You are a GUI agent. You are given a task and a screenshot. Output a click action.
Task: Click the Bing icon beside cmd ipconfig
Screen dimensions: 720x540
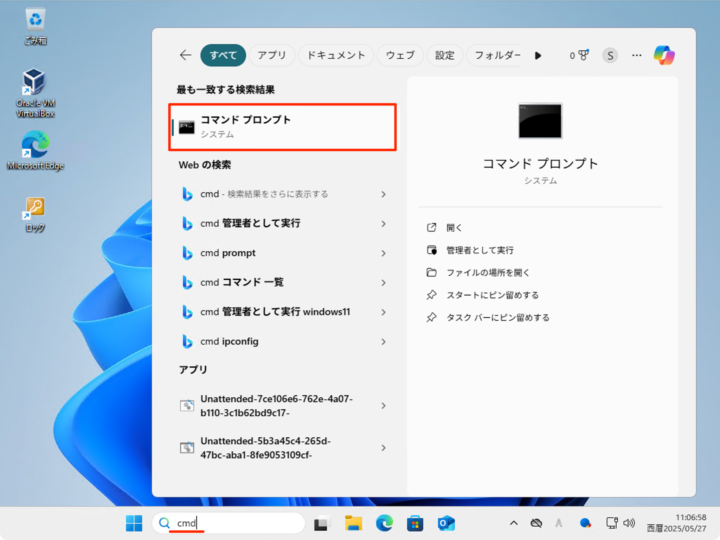(187, 342)
